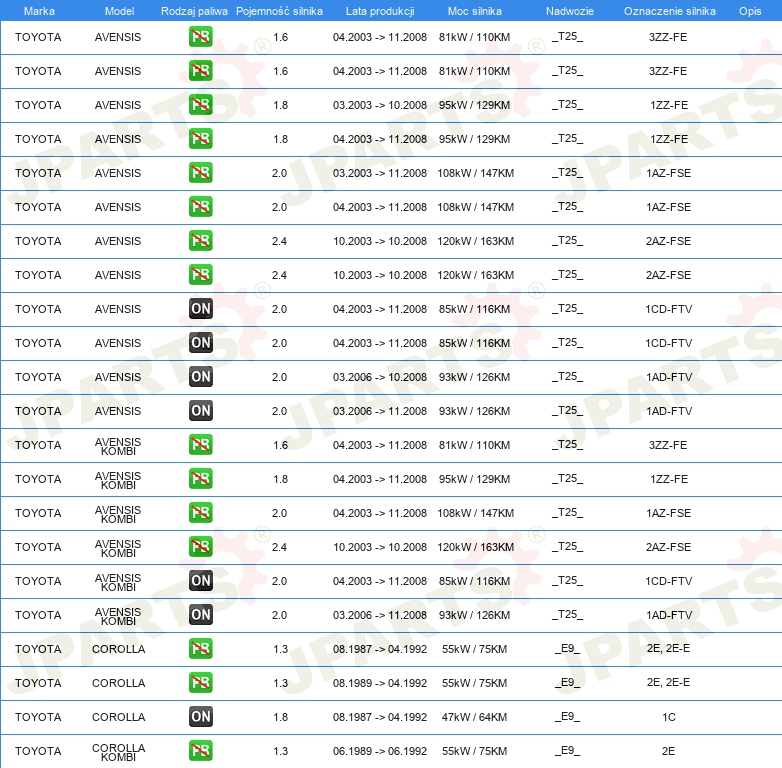Click the Rodzaj paliwa column header
Screen dimensions: 782x768
[194, 11]
